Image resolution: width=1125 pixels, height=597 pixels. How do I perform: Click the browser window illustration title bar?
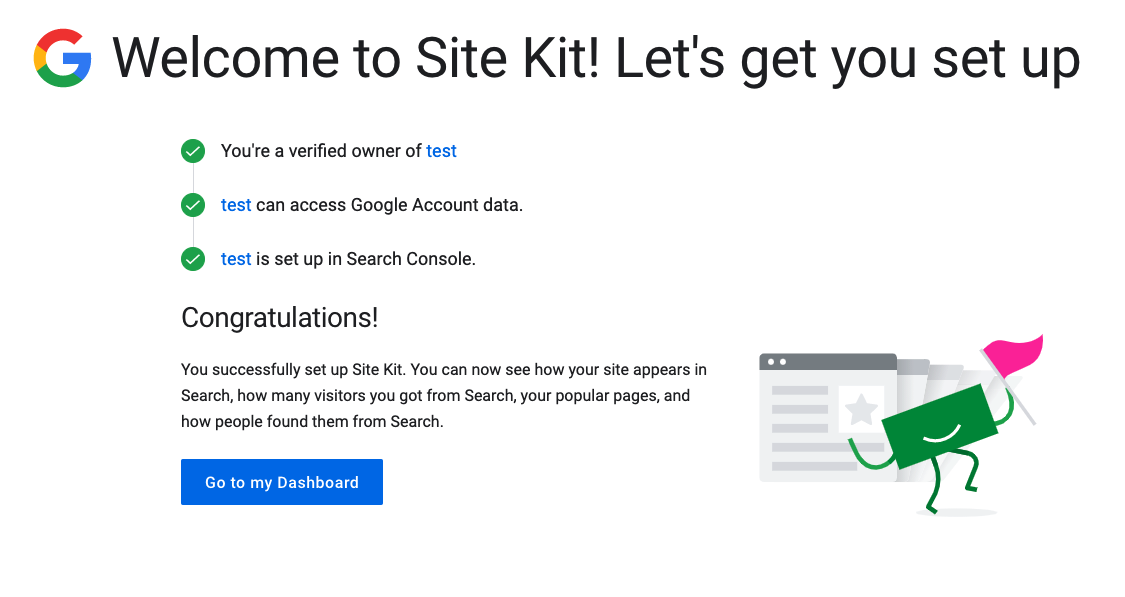tap(828, 362)
